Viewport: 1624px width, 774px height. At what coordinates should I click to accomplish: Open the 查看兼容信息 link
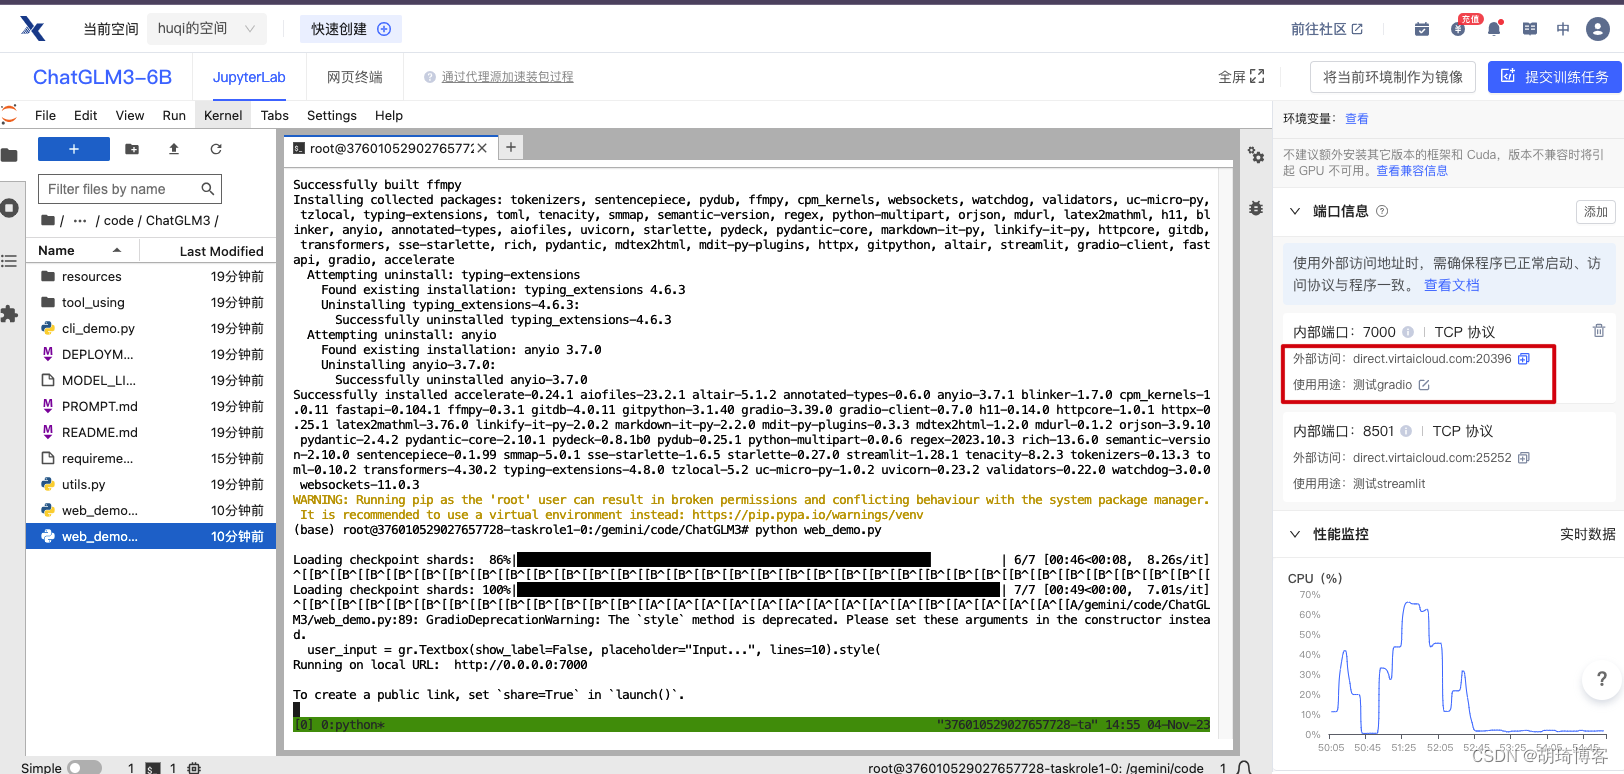(x=1412, y=171)
